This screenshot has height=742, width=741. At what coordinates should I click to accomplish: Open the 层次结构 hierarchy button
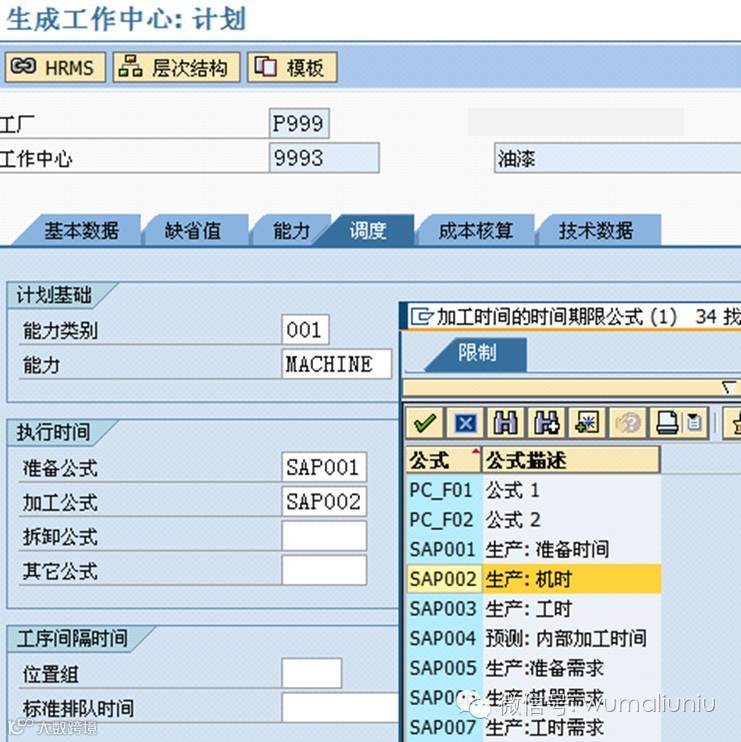click(x=176, y=67)
